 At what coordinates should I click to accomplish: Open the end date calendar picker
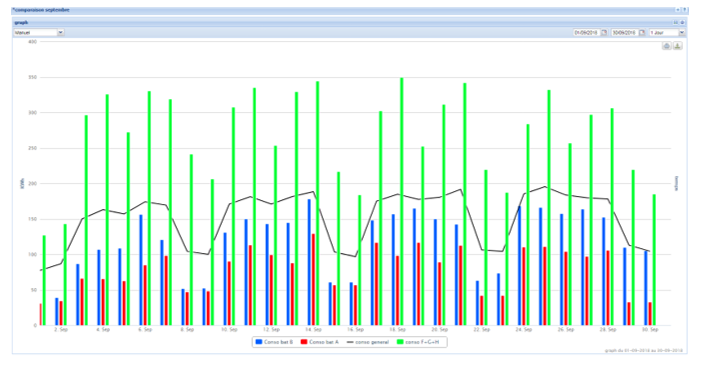tap(642, 32)
